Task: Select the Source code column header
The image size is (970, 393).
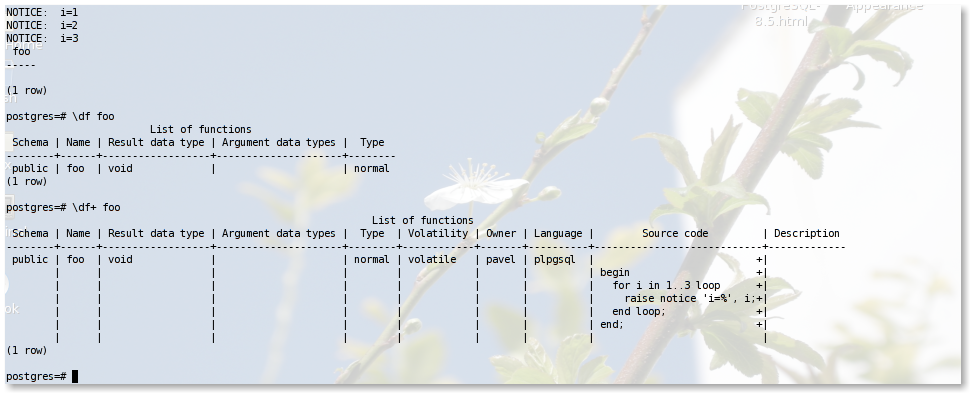Action: [675, 233]
